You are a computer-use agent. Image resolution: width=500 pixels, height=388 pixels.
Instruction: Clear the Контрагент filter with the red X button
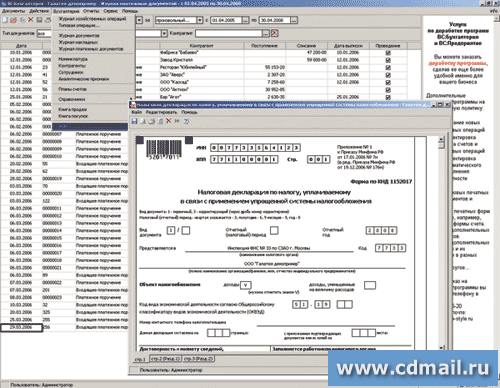pyautogui.click(x=274, y=33)
